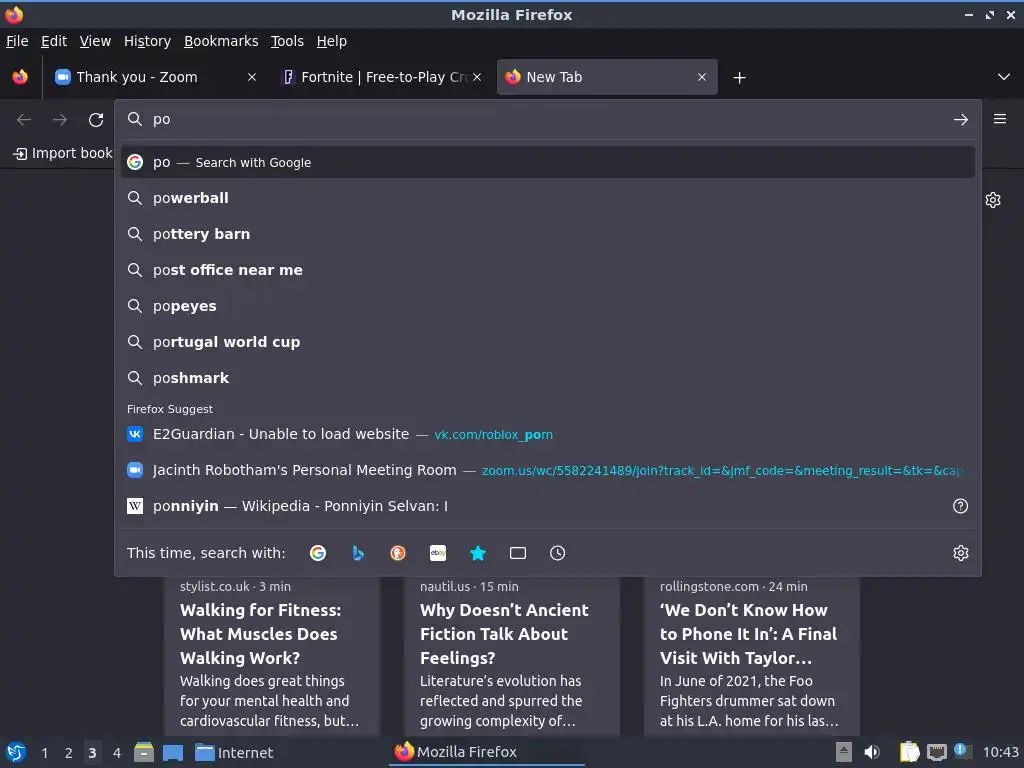Reload the page with the refresh icon
This screenshot has width=1024, height=768.
pos(96,120)
